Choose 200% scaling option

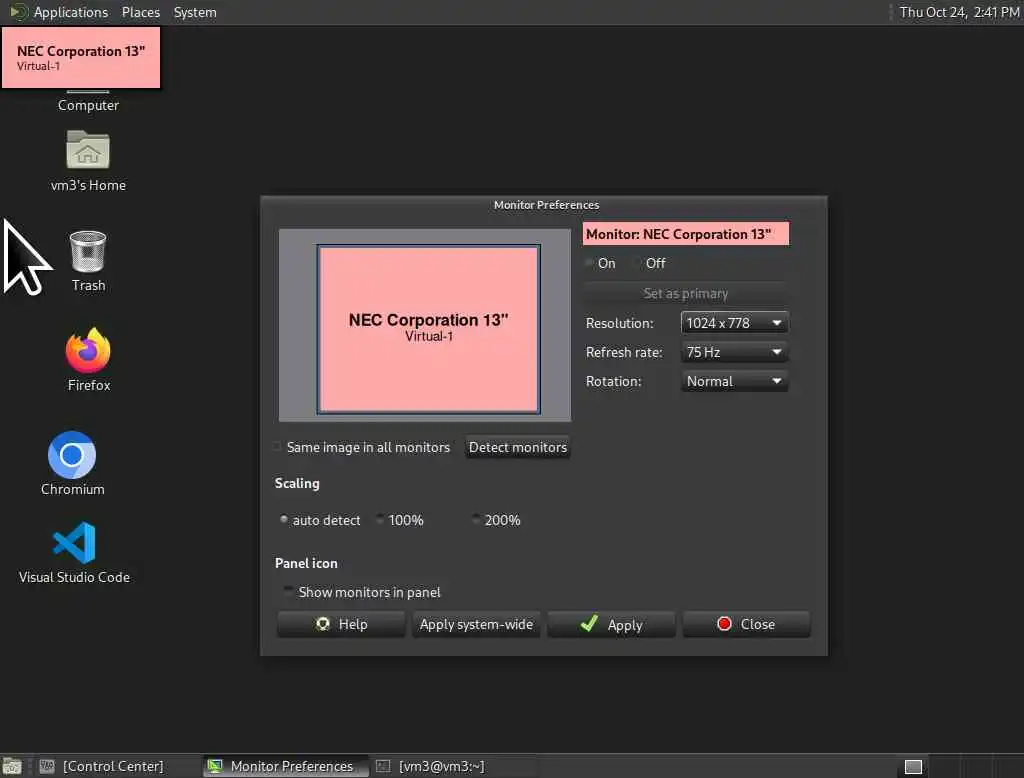click(x=475, y=520)
